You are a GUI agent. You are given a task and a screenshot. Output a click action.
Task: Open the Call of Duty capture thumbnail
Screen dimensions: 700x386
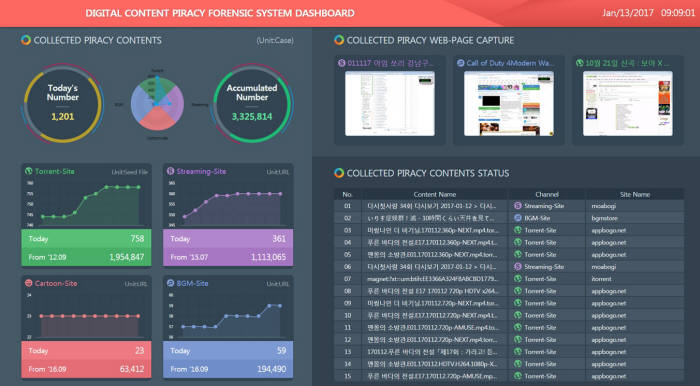click(x=509, y=104)
